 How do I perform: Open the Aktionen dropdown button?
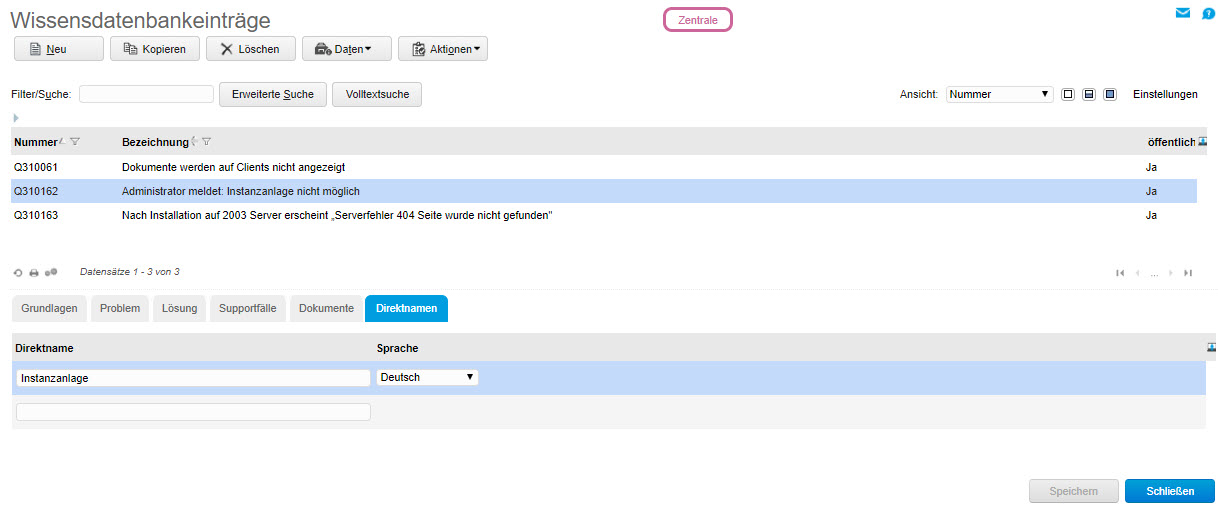[x=443, y=49]
